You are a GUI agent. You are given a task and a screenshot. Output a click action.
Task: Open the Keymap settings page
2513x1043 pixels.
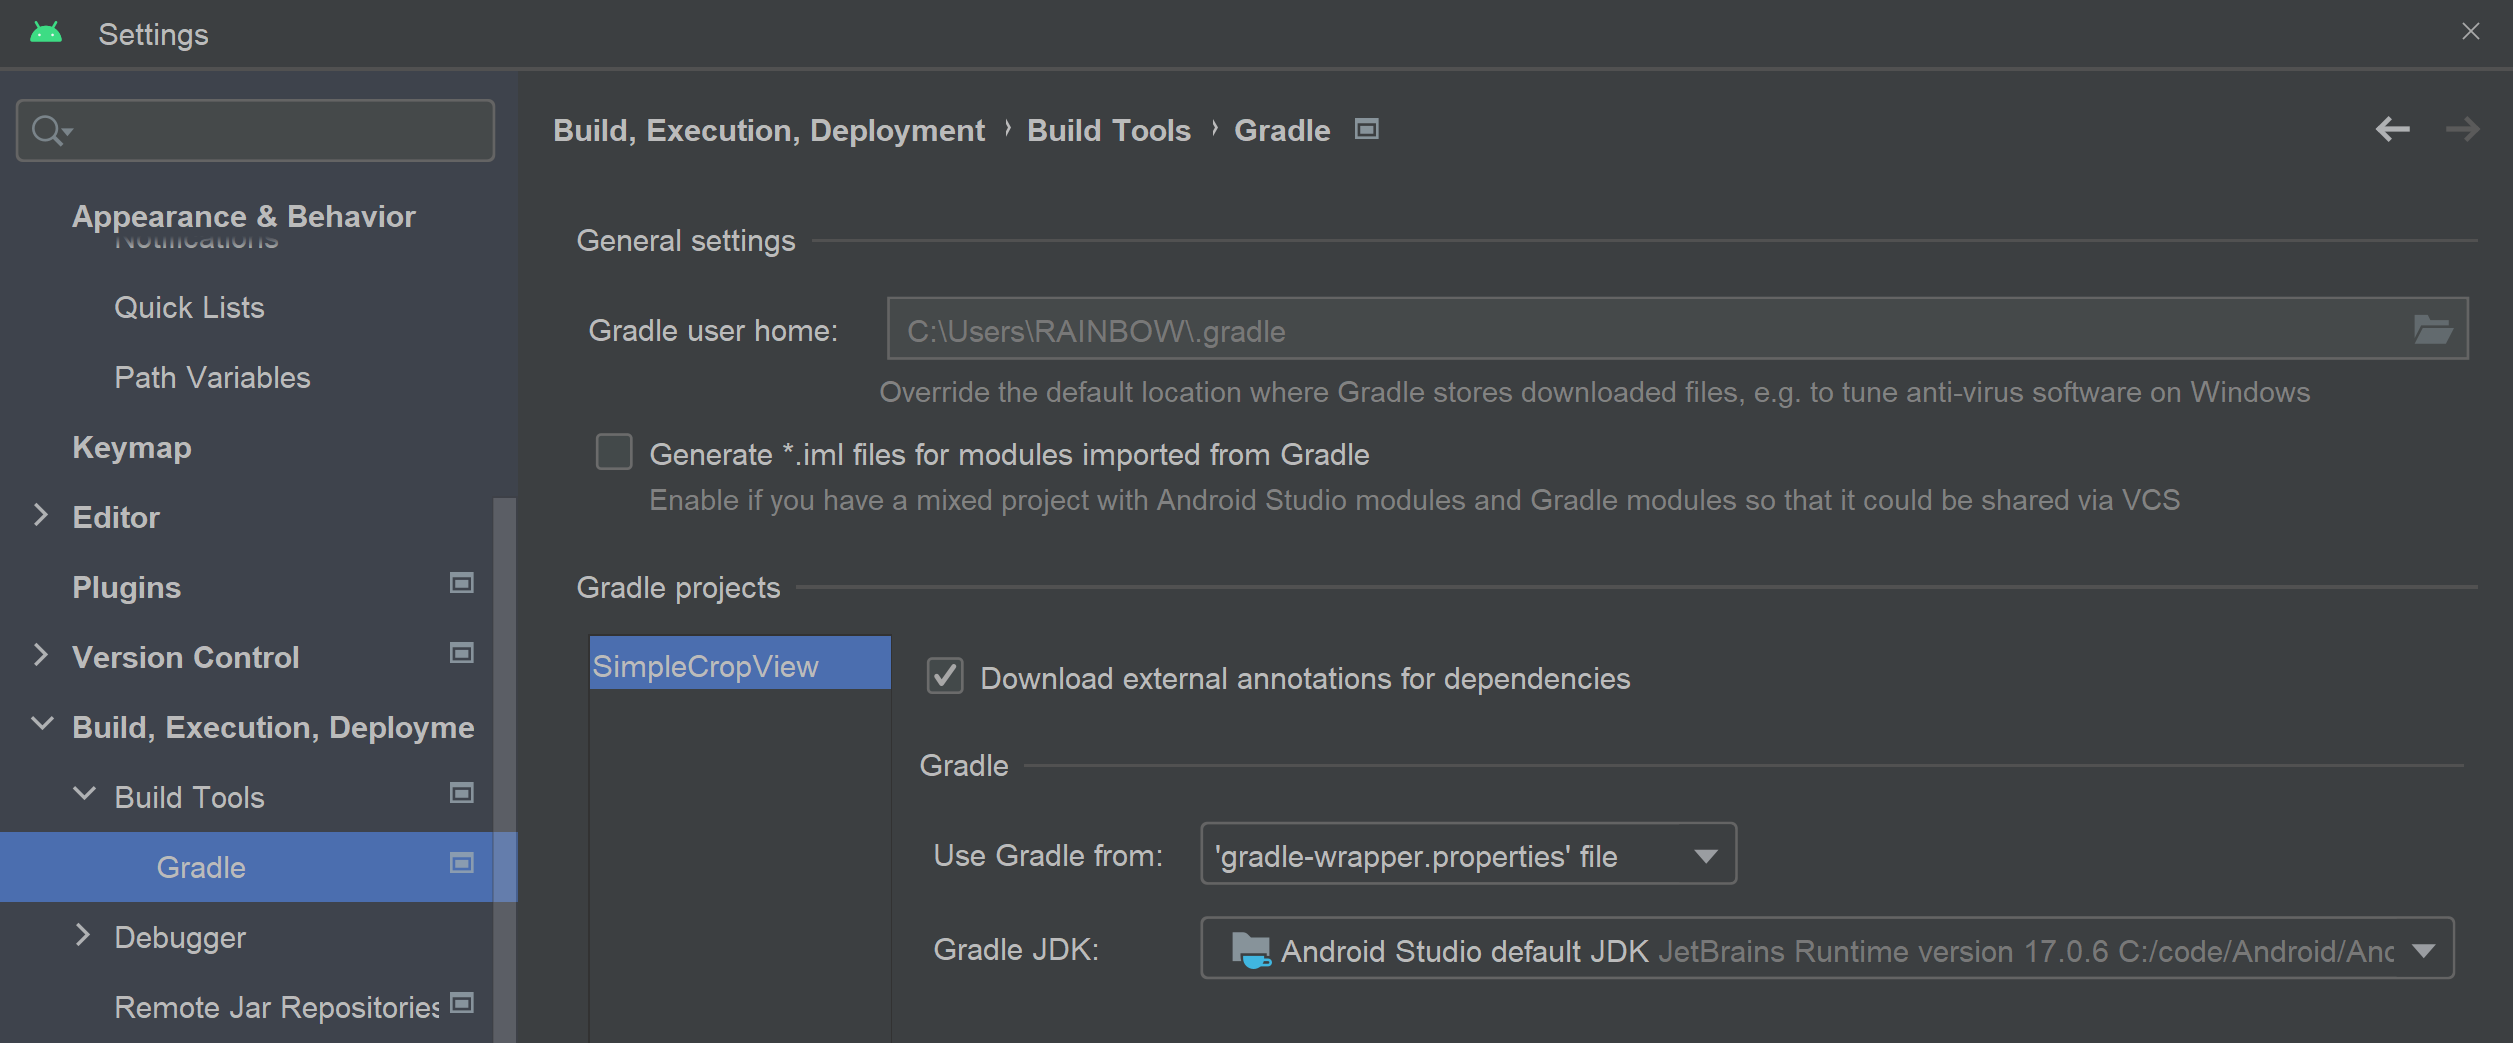[x=132, y=448]
